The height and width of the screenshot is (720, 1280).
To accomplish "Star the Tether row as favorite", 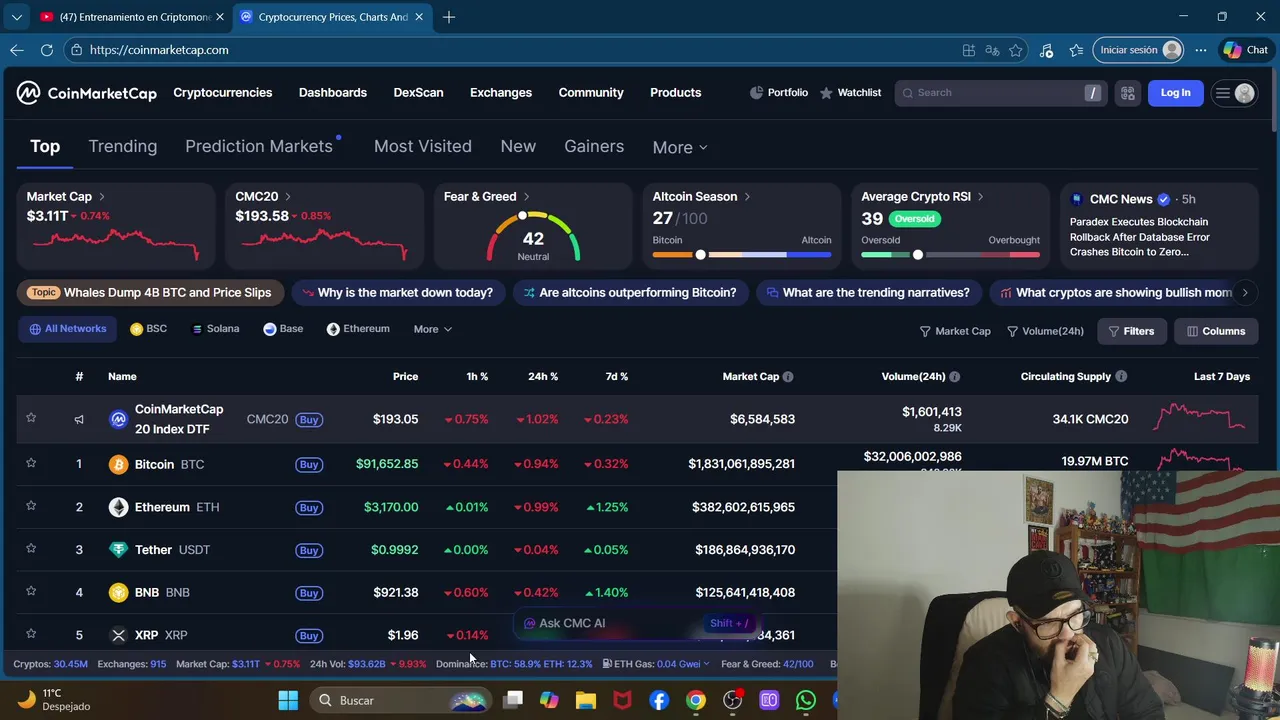I will point(31,548).
